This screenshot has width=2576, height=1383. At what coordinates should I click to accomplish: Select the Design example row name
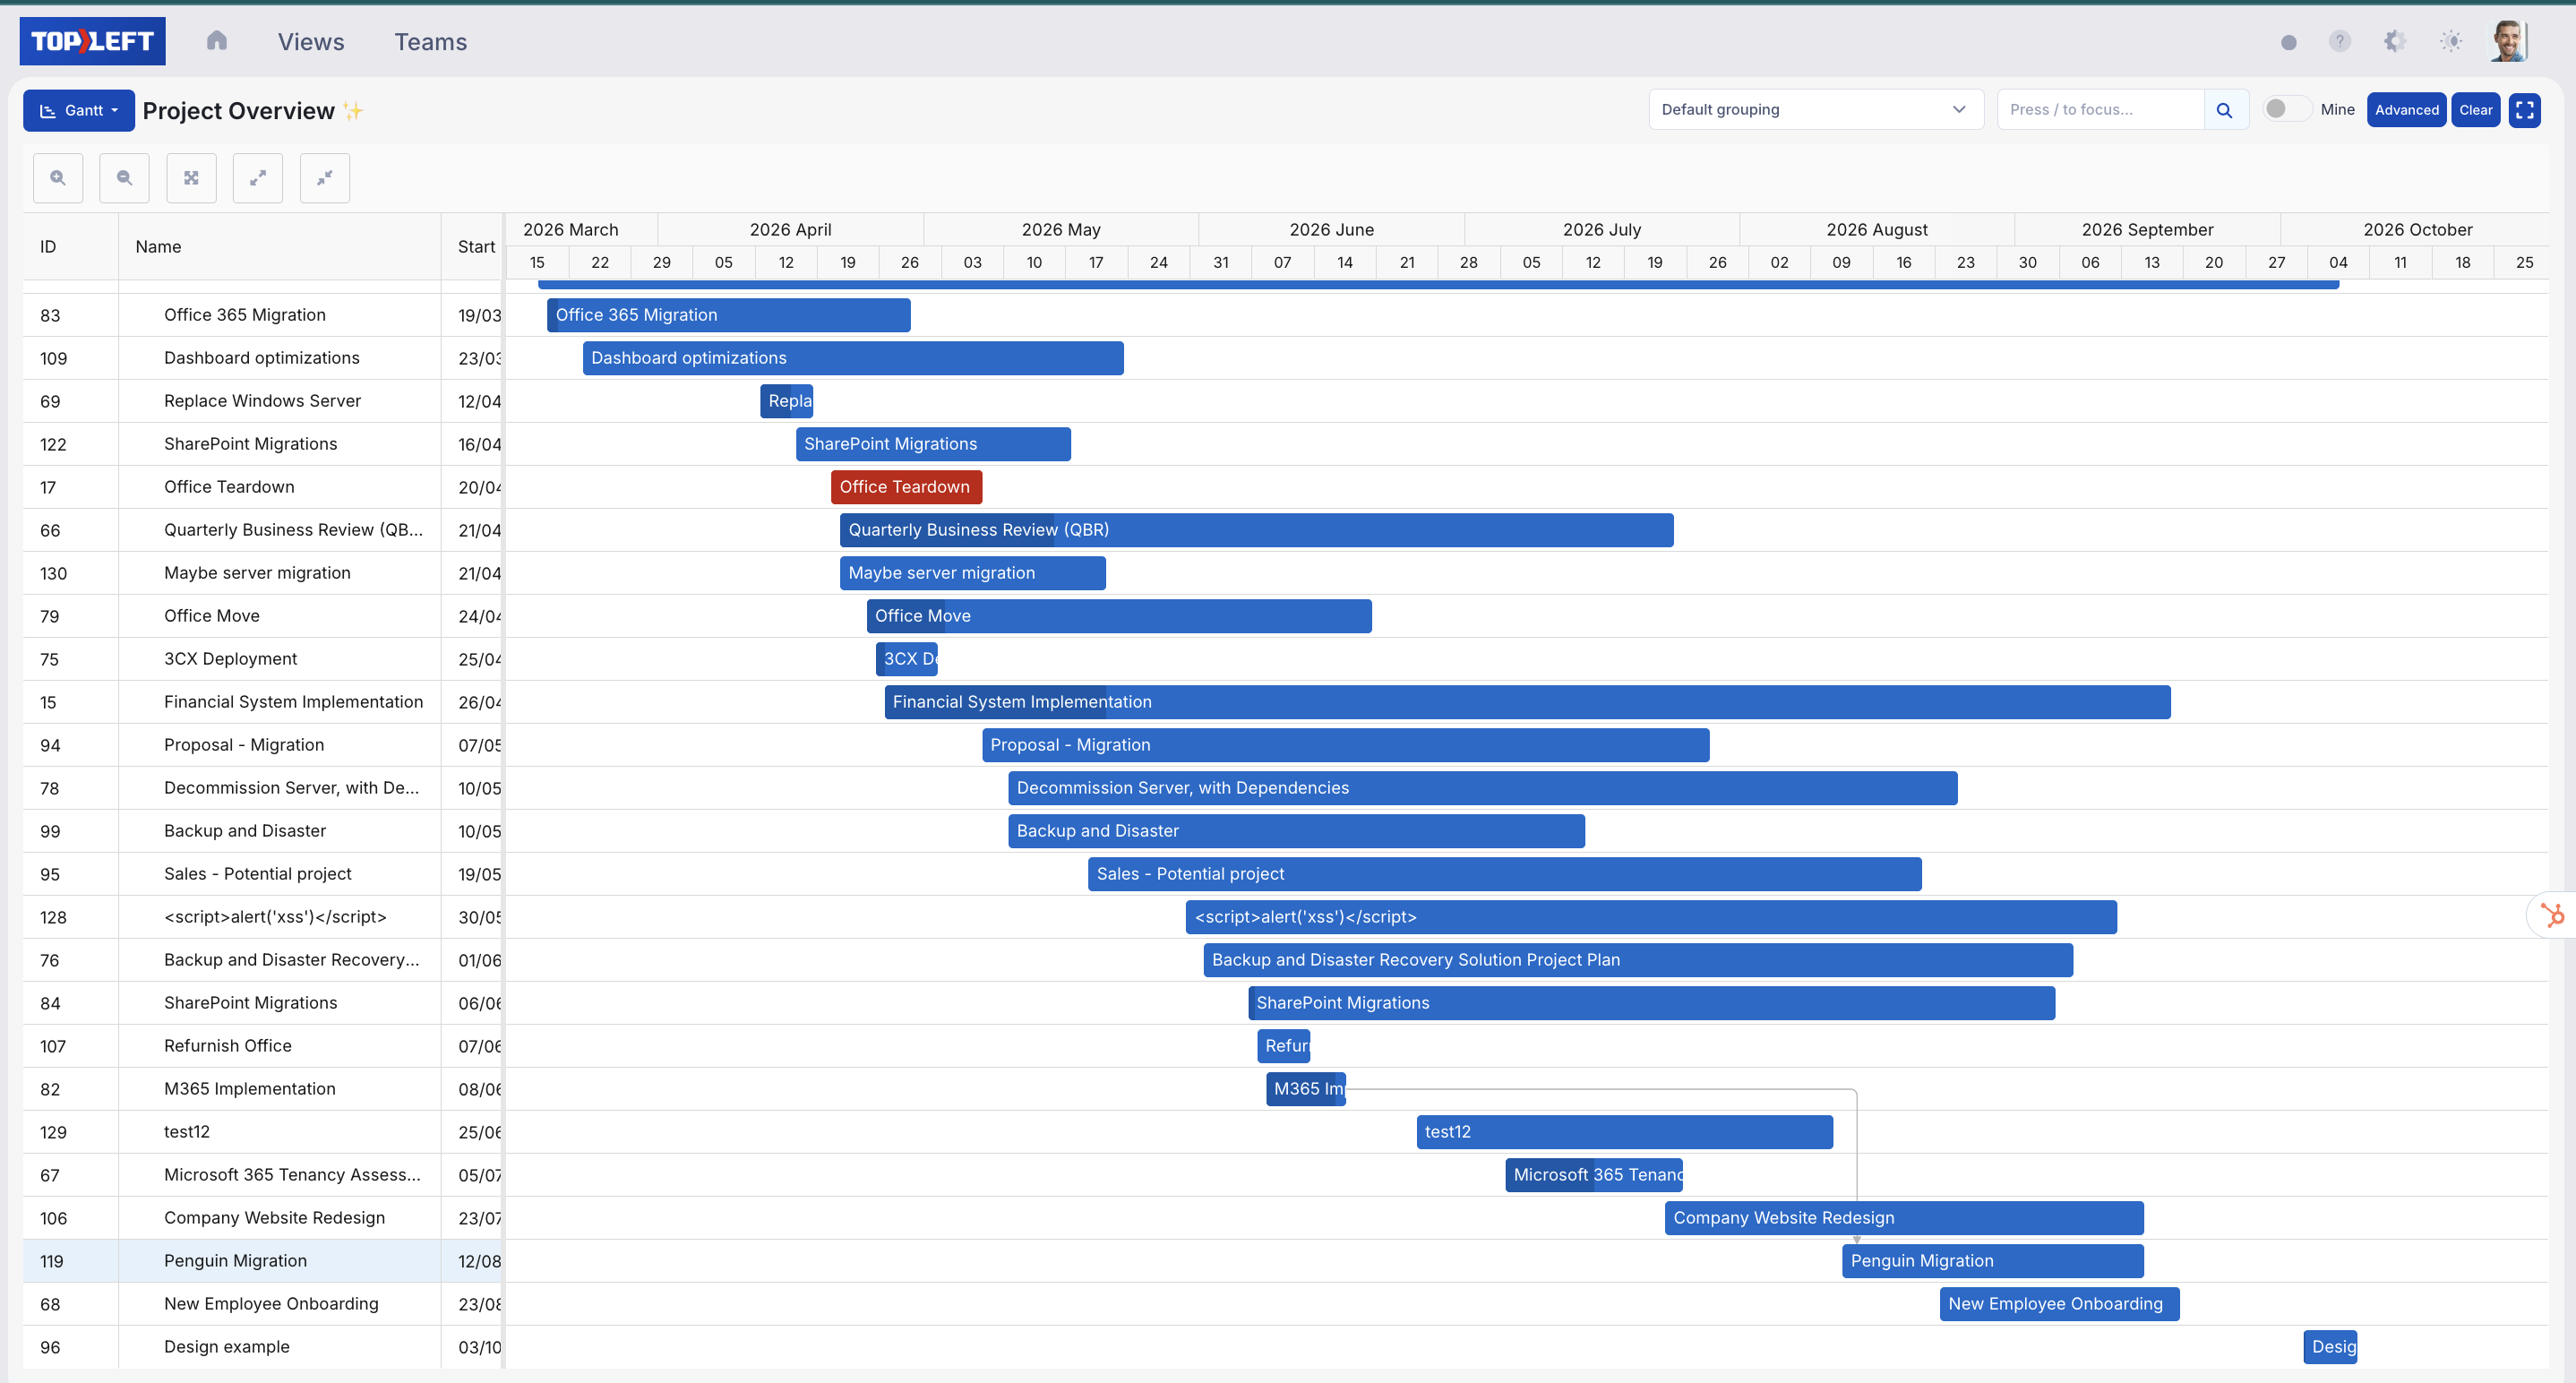(x=226, y=1347)
